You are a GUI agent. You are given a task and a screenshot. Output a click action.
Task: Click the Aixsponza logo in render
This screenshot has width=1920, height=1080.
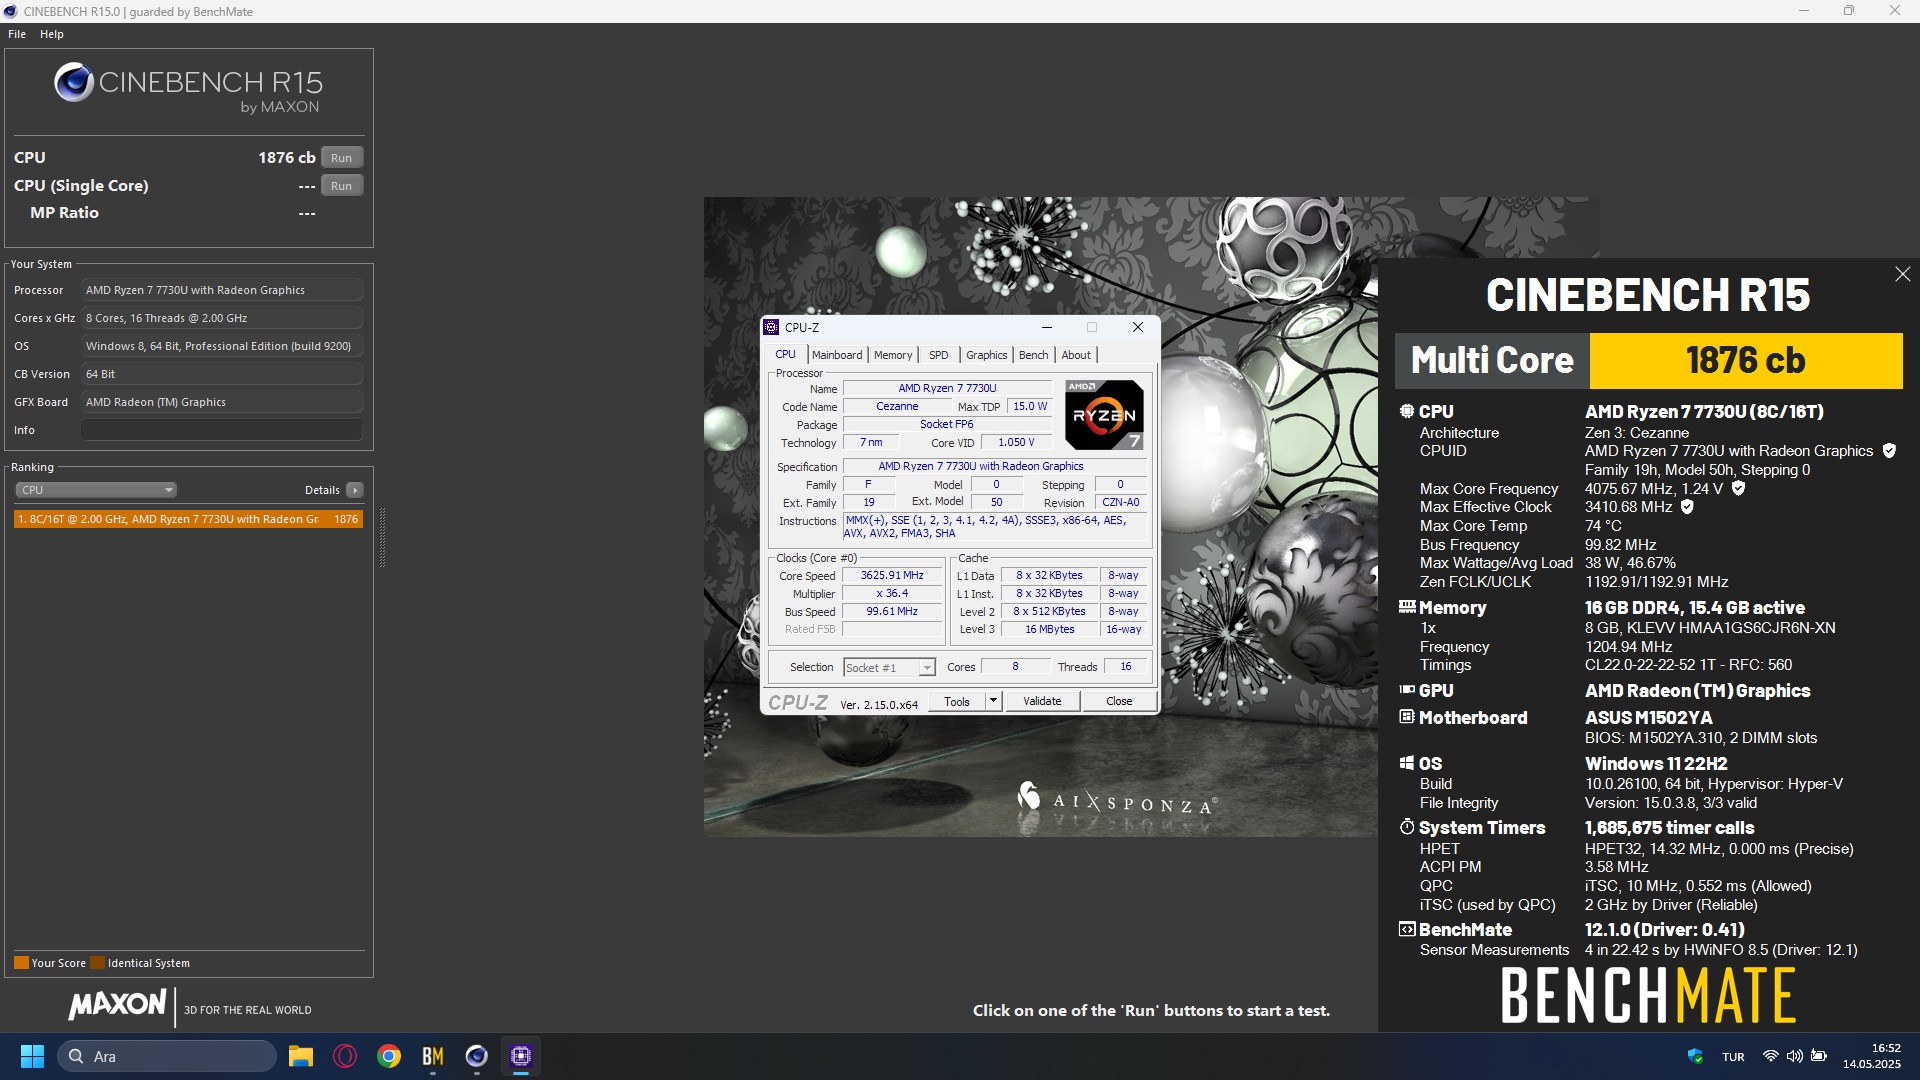click(x=1117, y=798)
